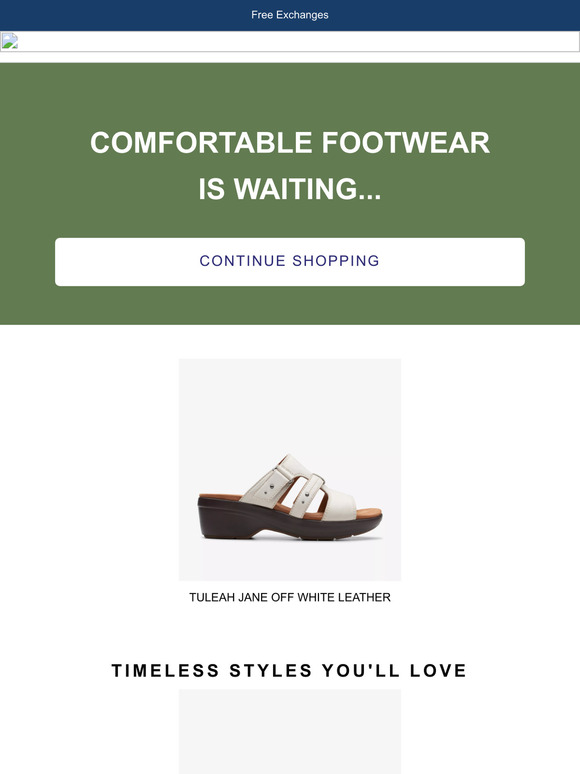Screen dimensions: 580x774
Task: Click the word FOOTWEAR in the hero headline
Action: click(406, 143)
